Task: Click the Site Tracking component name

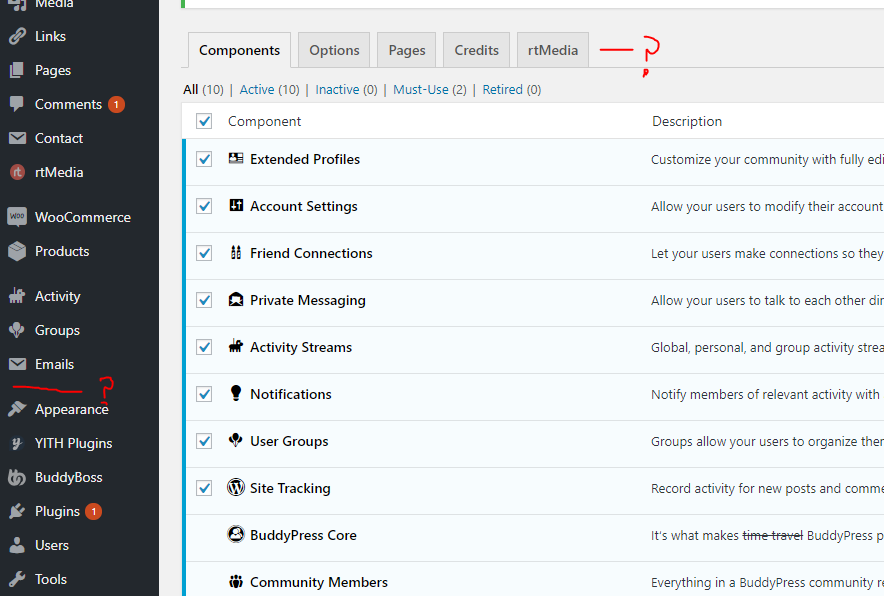Action: pos(290,488)
